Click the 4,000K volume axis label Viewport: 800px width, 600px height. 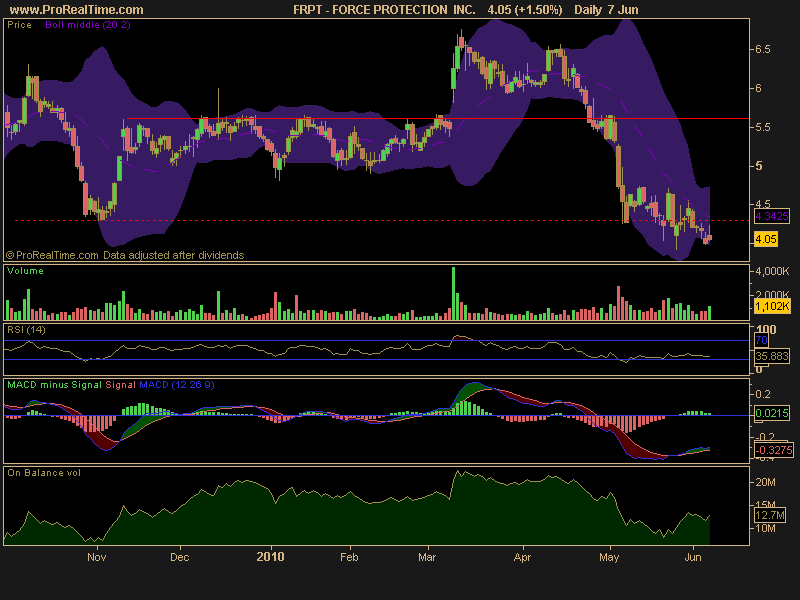(772, 271)
